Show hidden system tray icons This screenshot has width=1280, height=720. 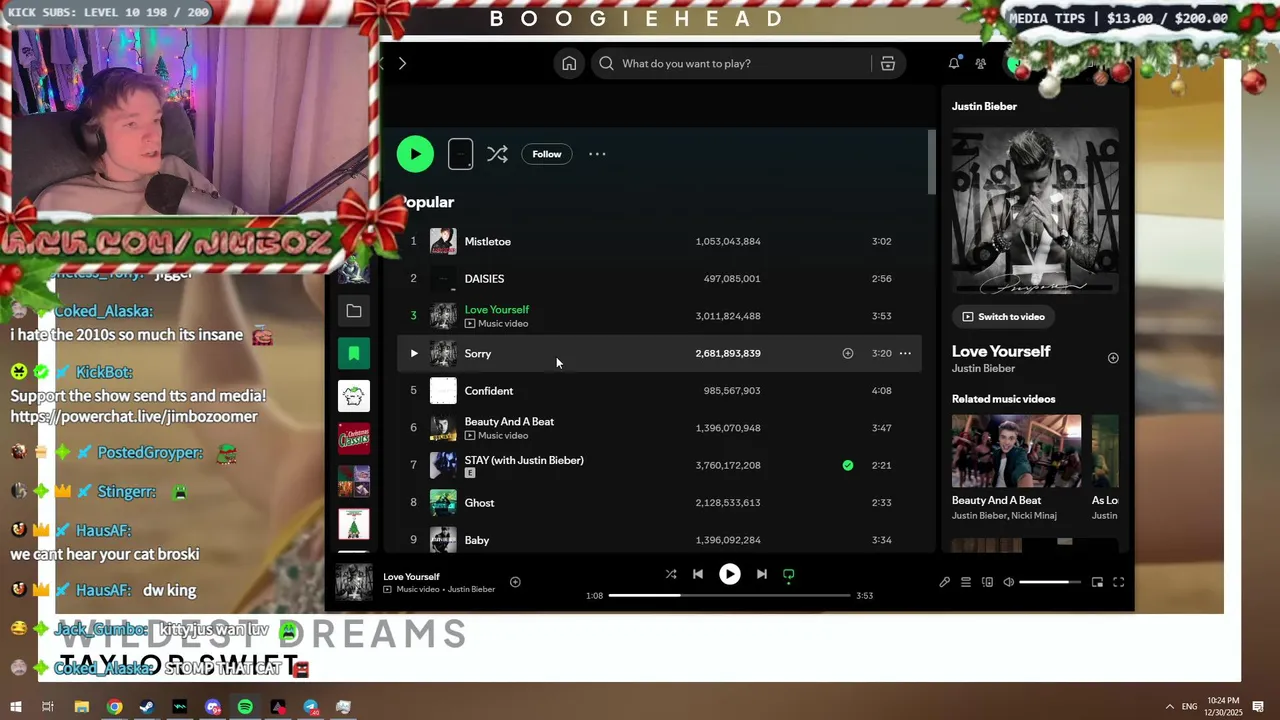(1169, 707)
